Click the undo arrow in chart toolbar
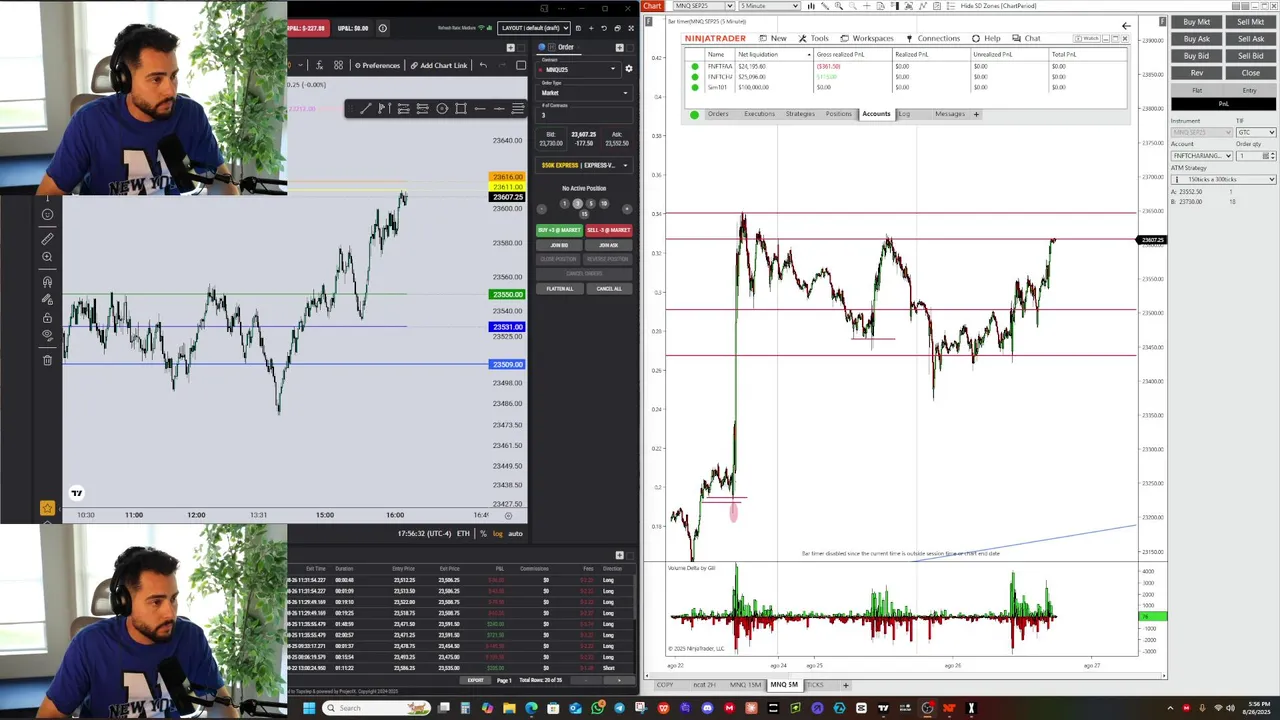 (483, 65)
